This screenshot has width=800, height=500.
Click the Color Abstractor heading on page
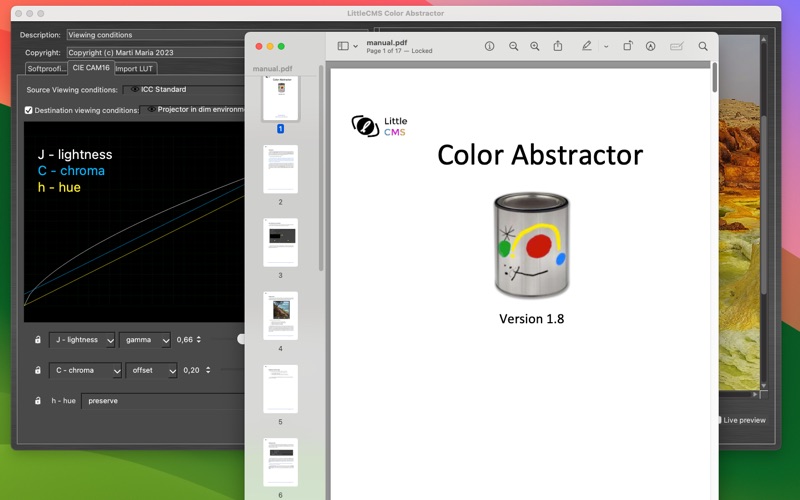point(540,155)
